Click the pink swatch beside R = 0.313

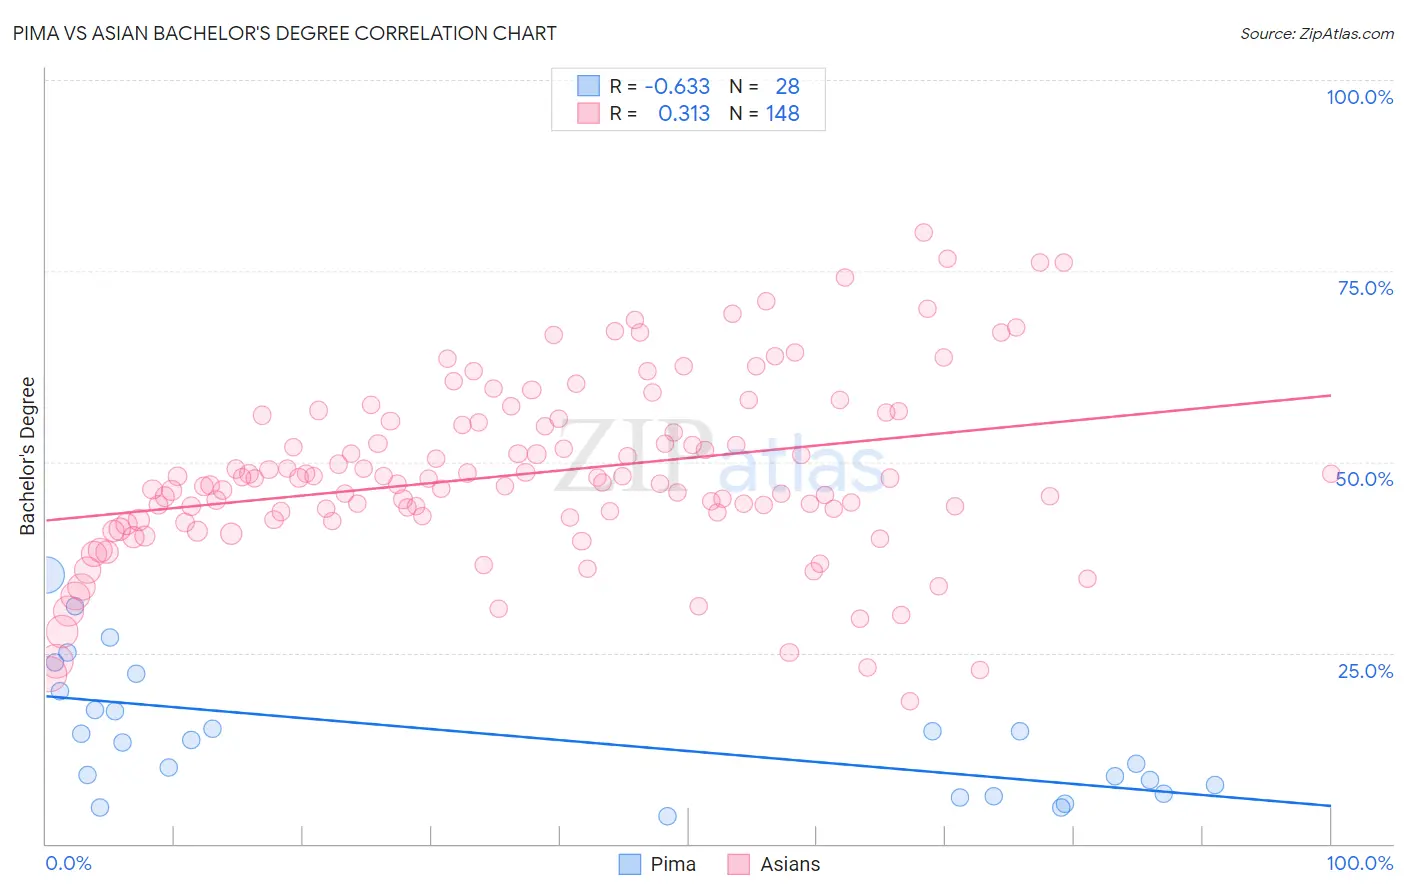588,113
